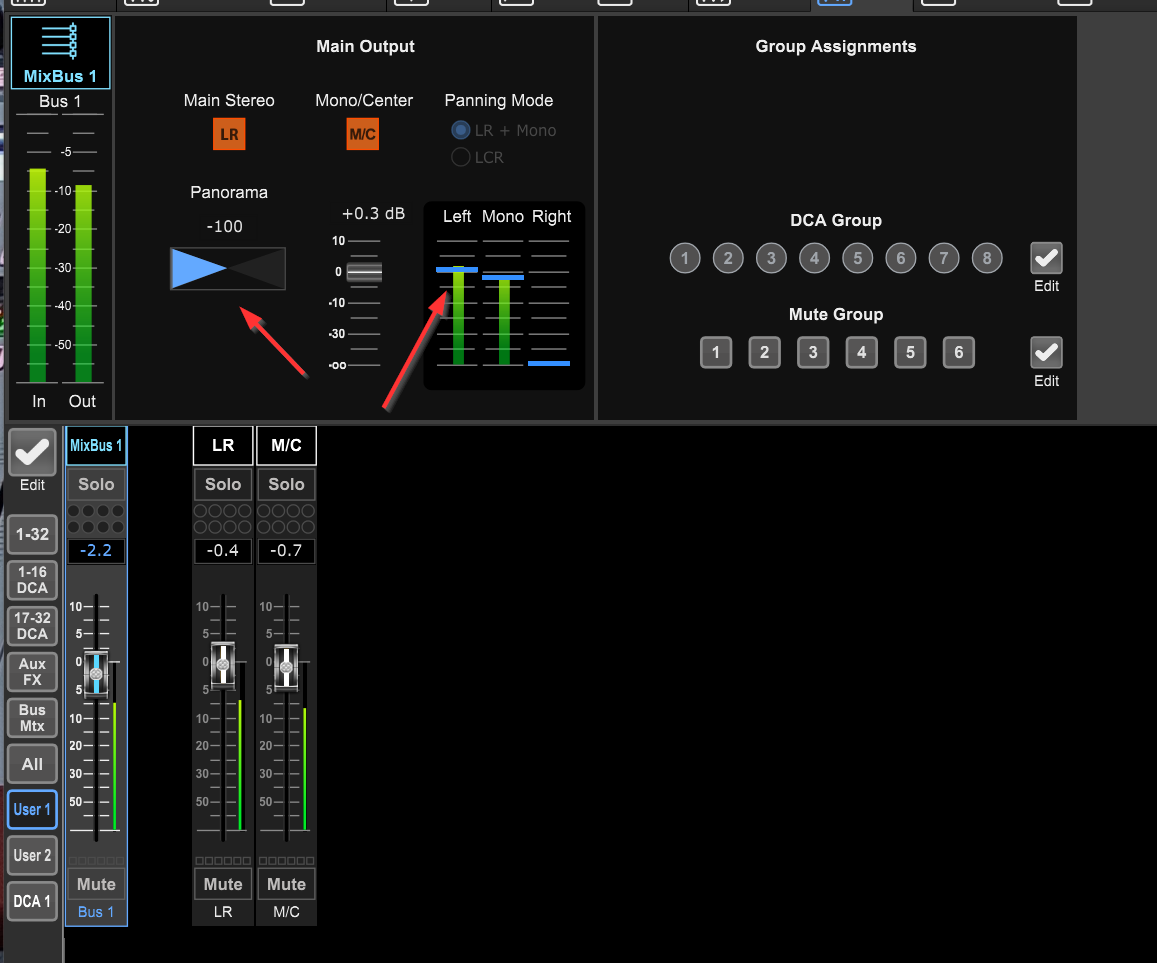The image size is (1157, 963).
Task: Assign to DCA Group 3
Action: [771, 258]
